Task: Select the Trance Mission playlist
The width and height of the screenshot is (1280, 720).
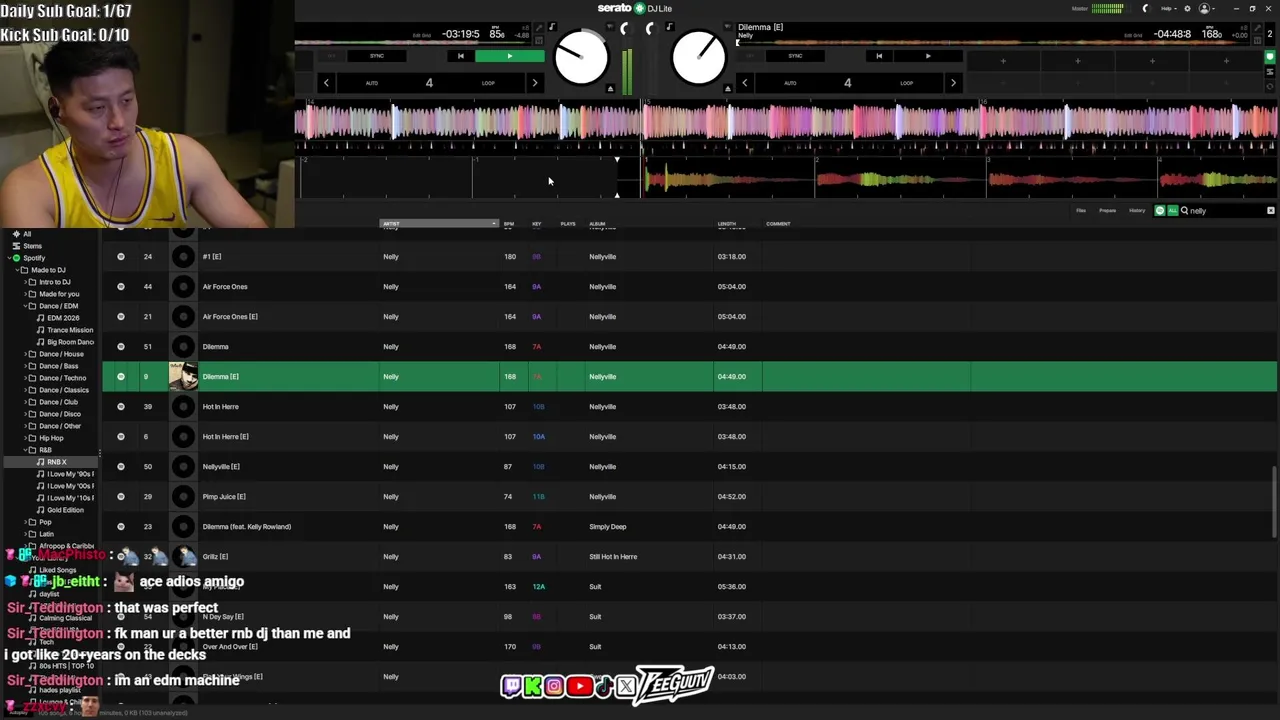Action: pyautogui.click(x=70, y=330)
